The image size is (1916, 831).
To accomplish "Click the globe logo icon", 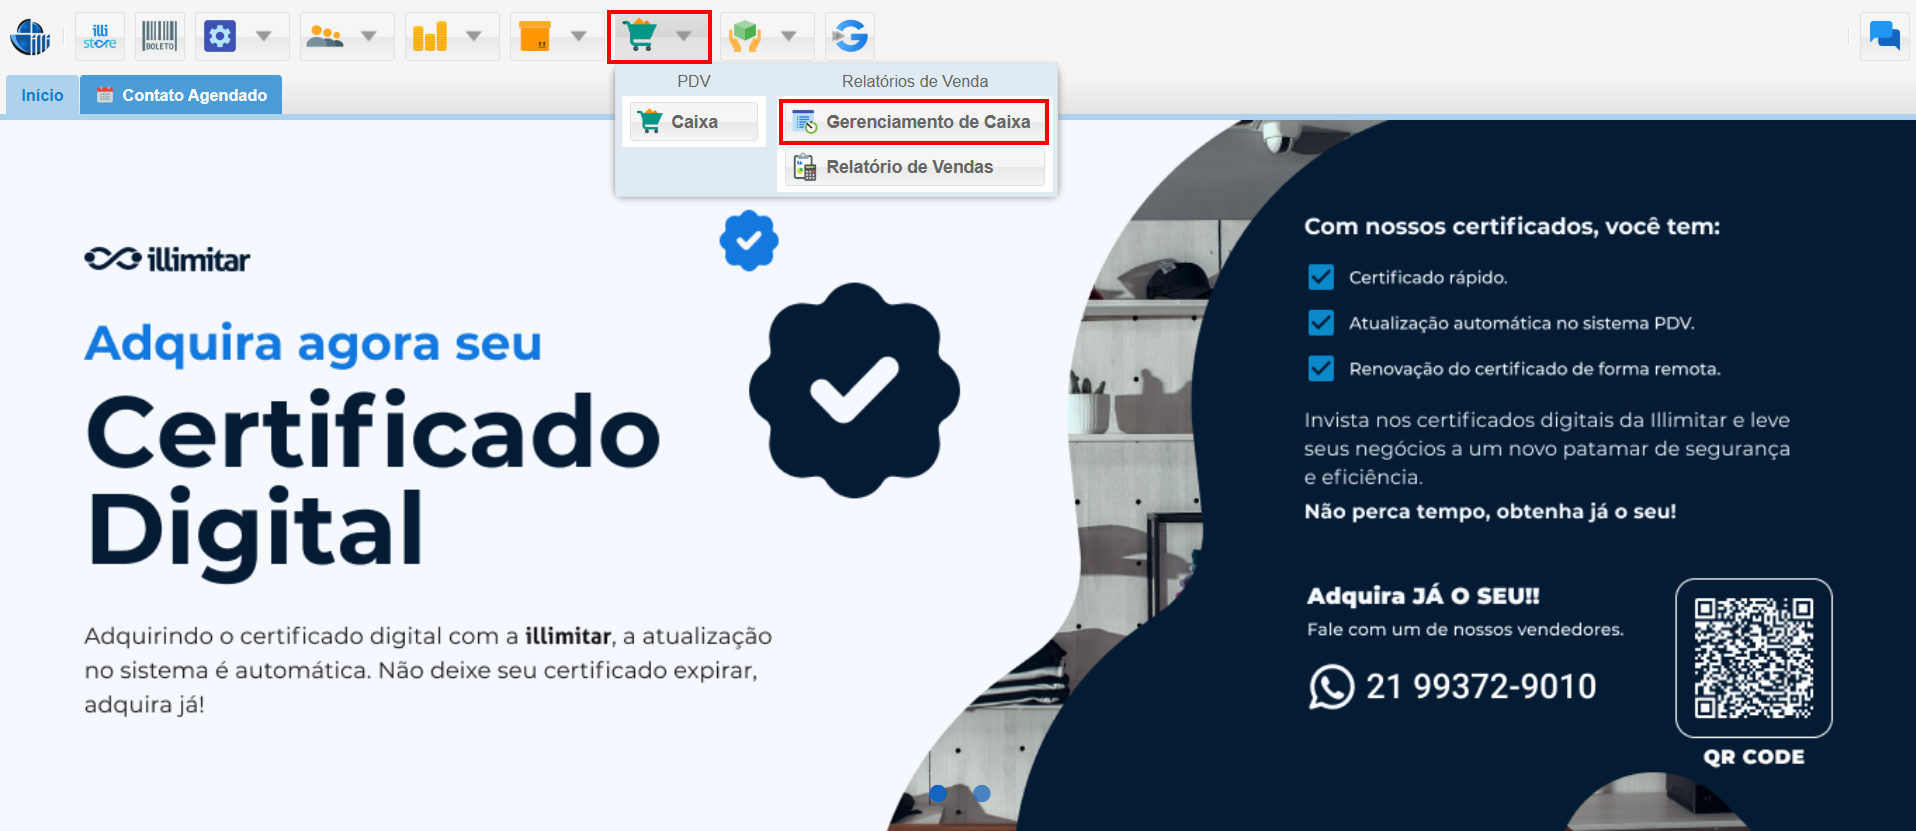I will tap(30, 37).
